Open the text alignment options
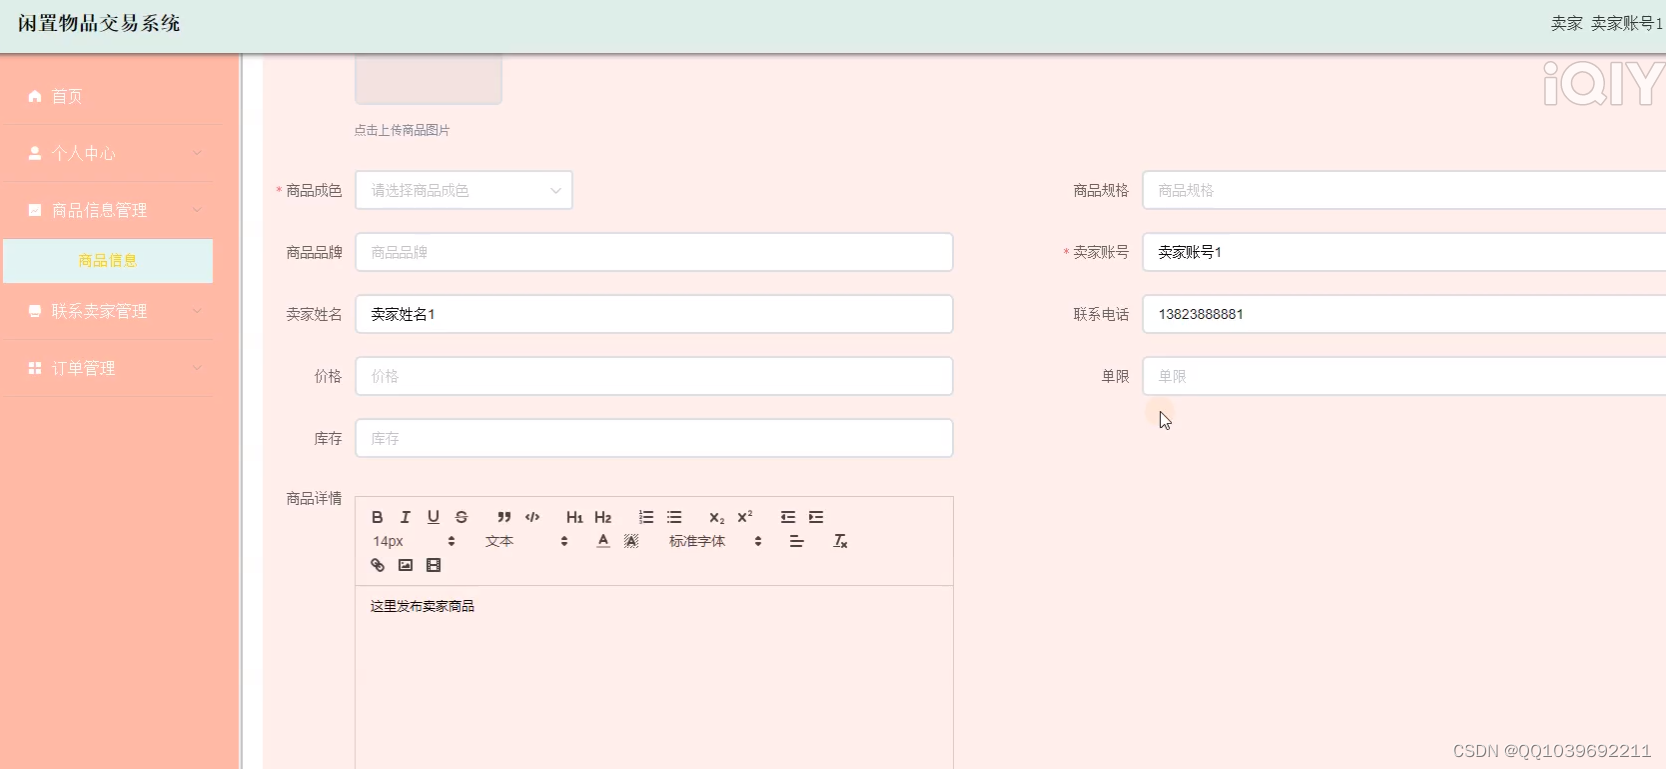 tap(796, 541)
